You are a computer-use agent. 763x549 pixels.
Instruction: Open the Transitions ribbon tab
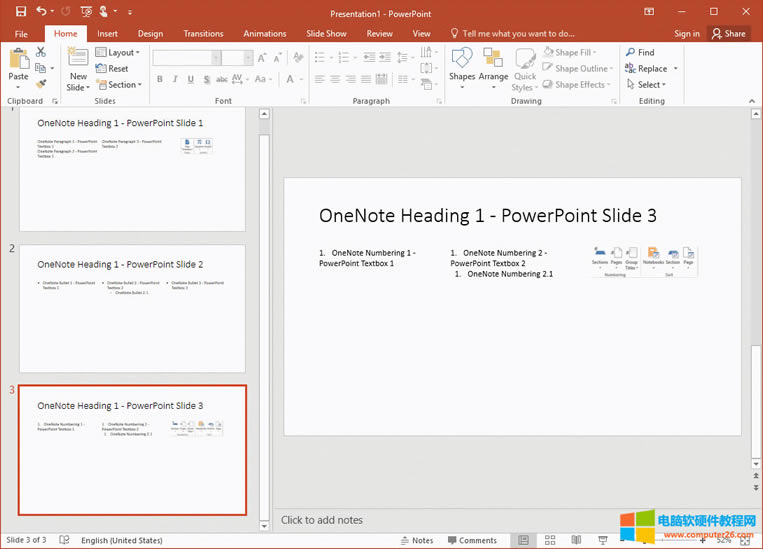pyautogui.click(x=204, y=34)
